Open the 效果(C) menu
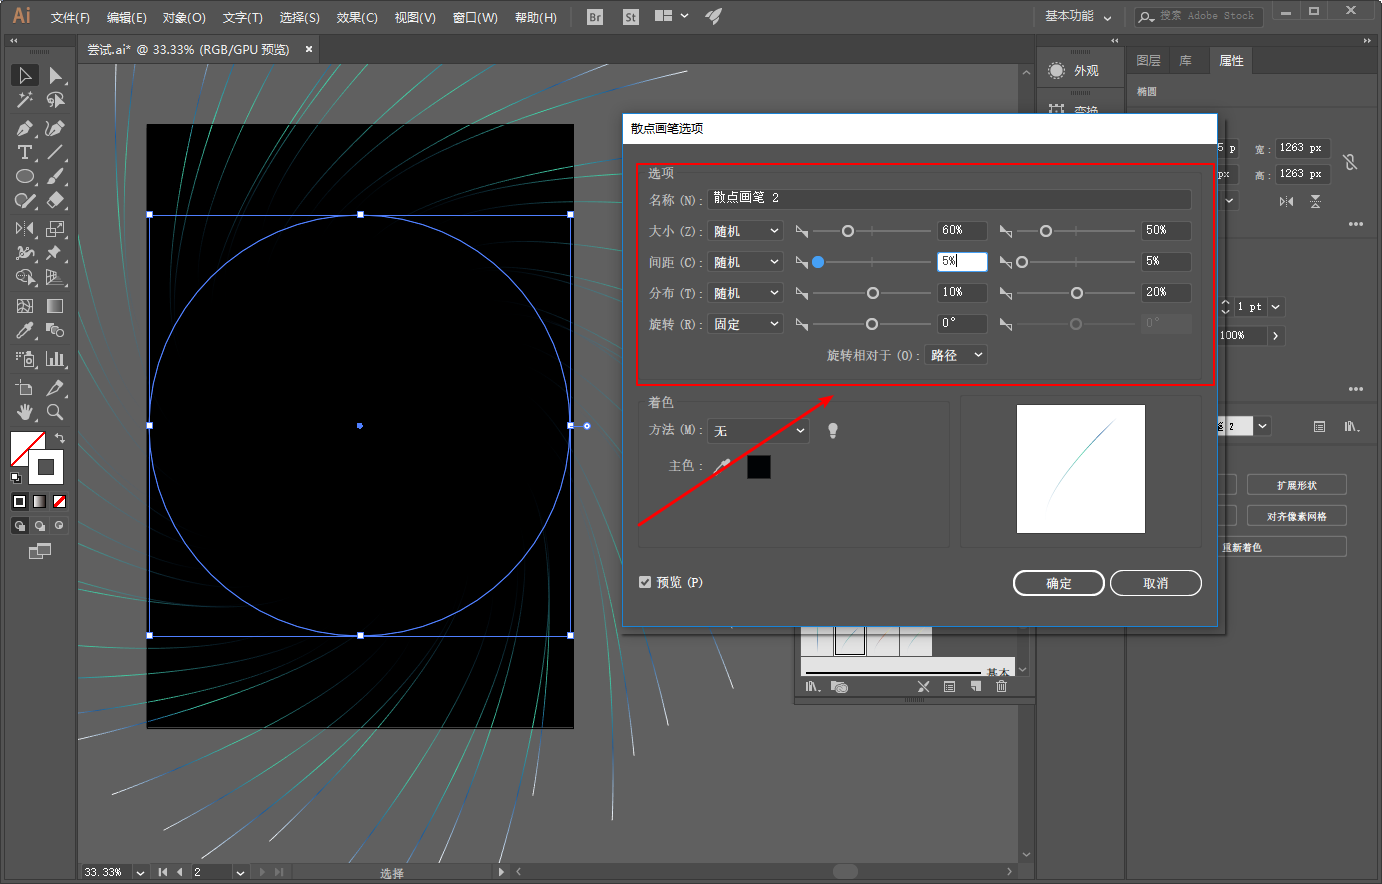 [357, 17]
